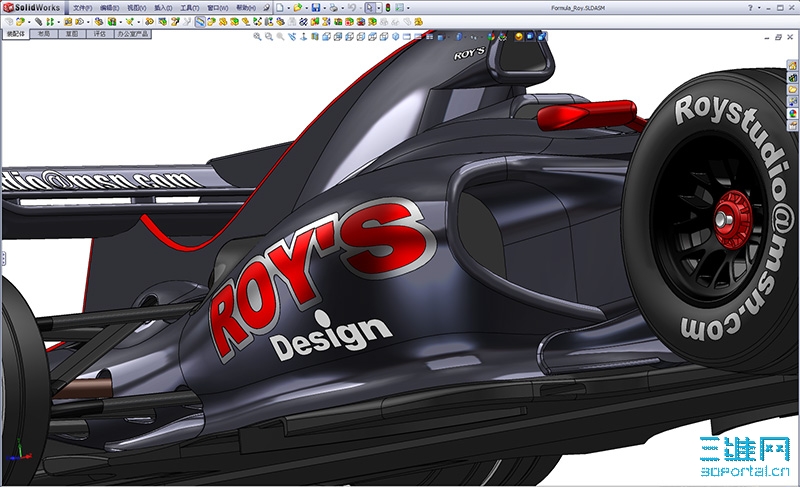
Task: Expand the collapsed left panel handle
Action: coord(3,258)
